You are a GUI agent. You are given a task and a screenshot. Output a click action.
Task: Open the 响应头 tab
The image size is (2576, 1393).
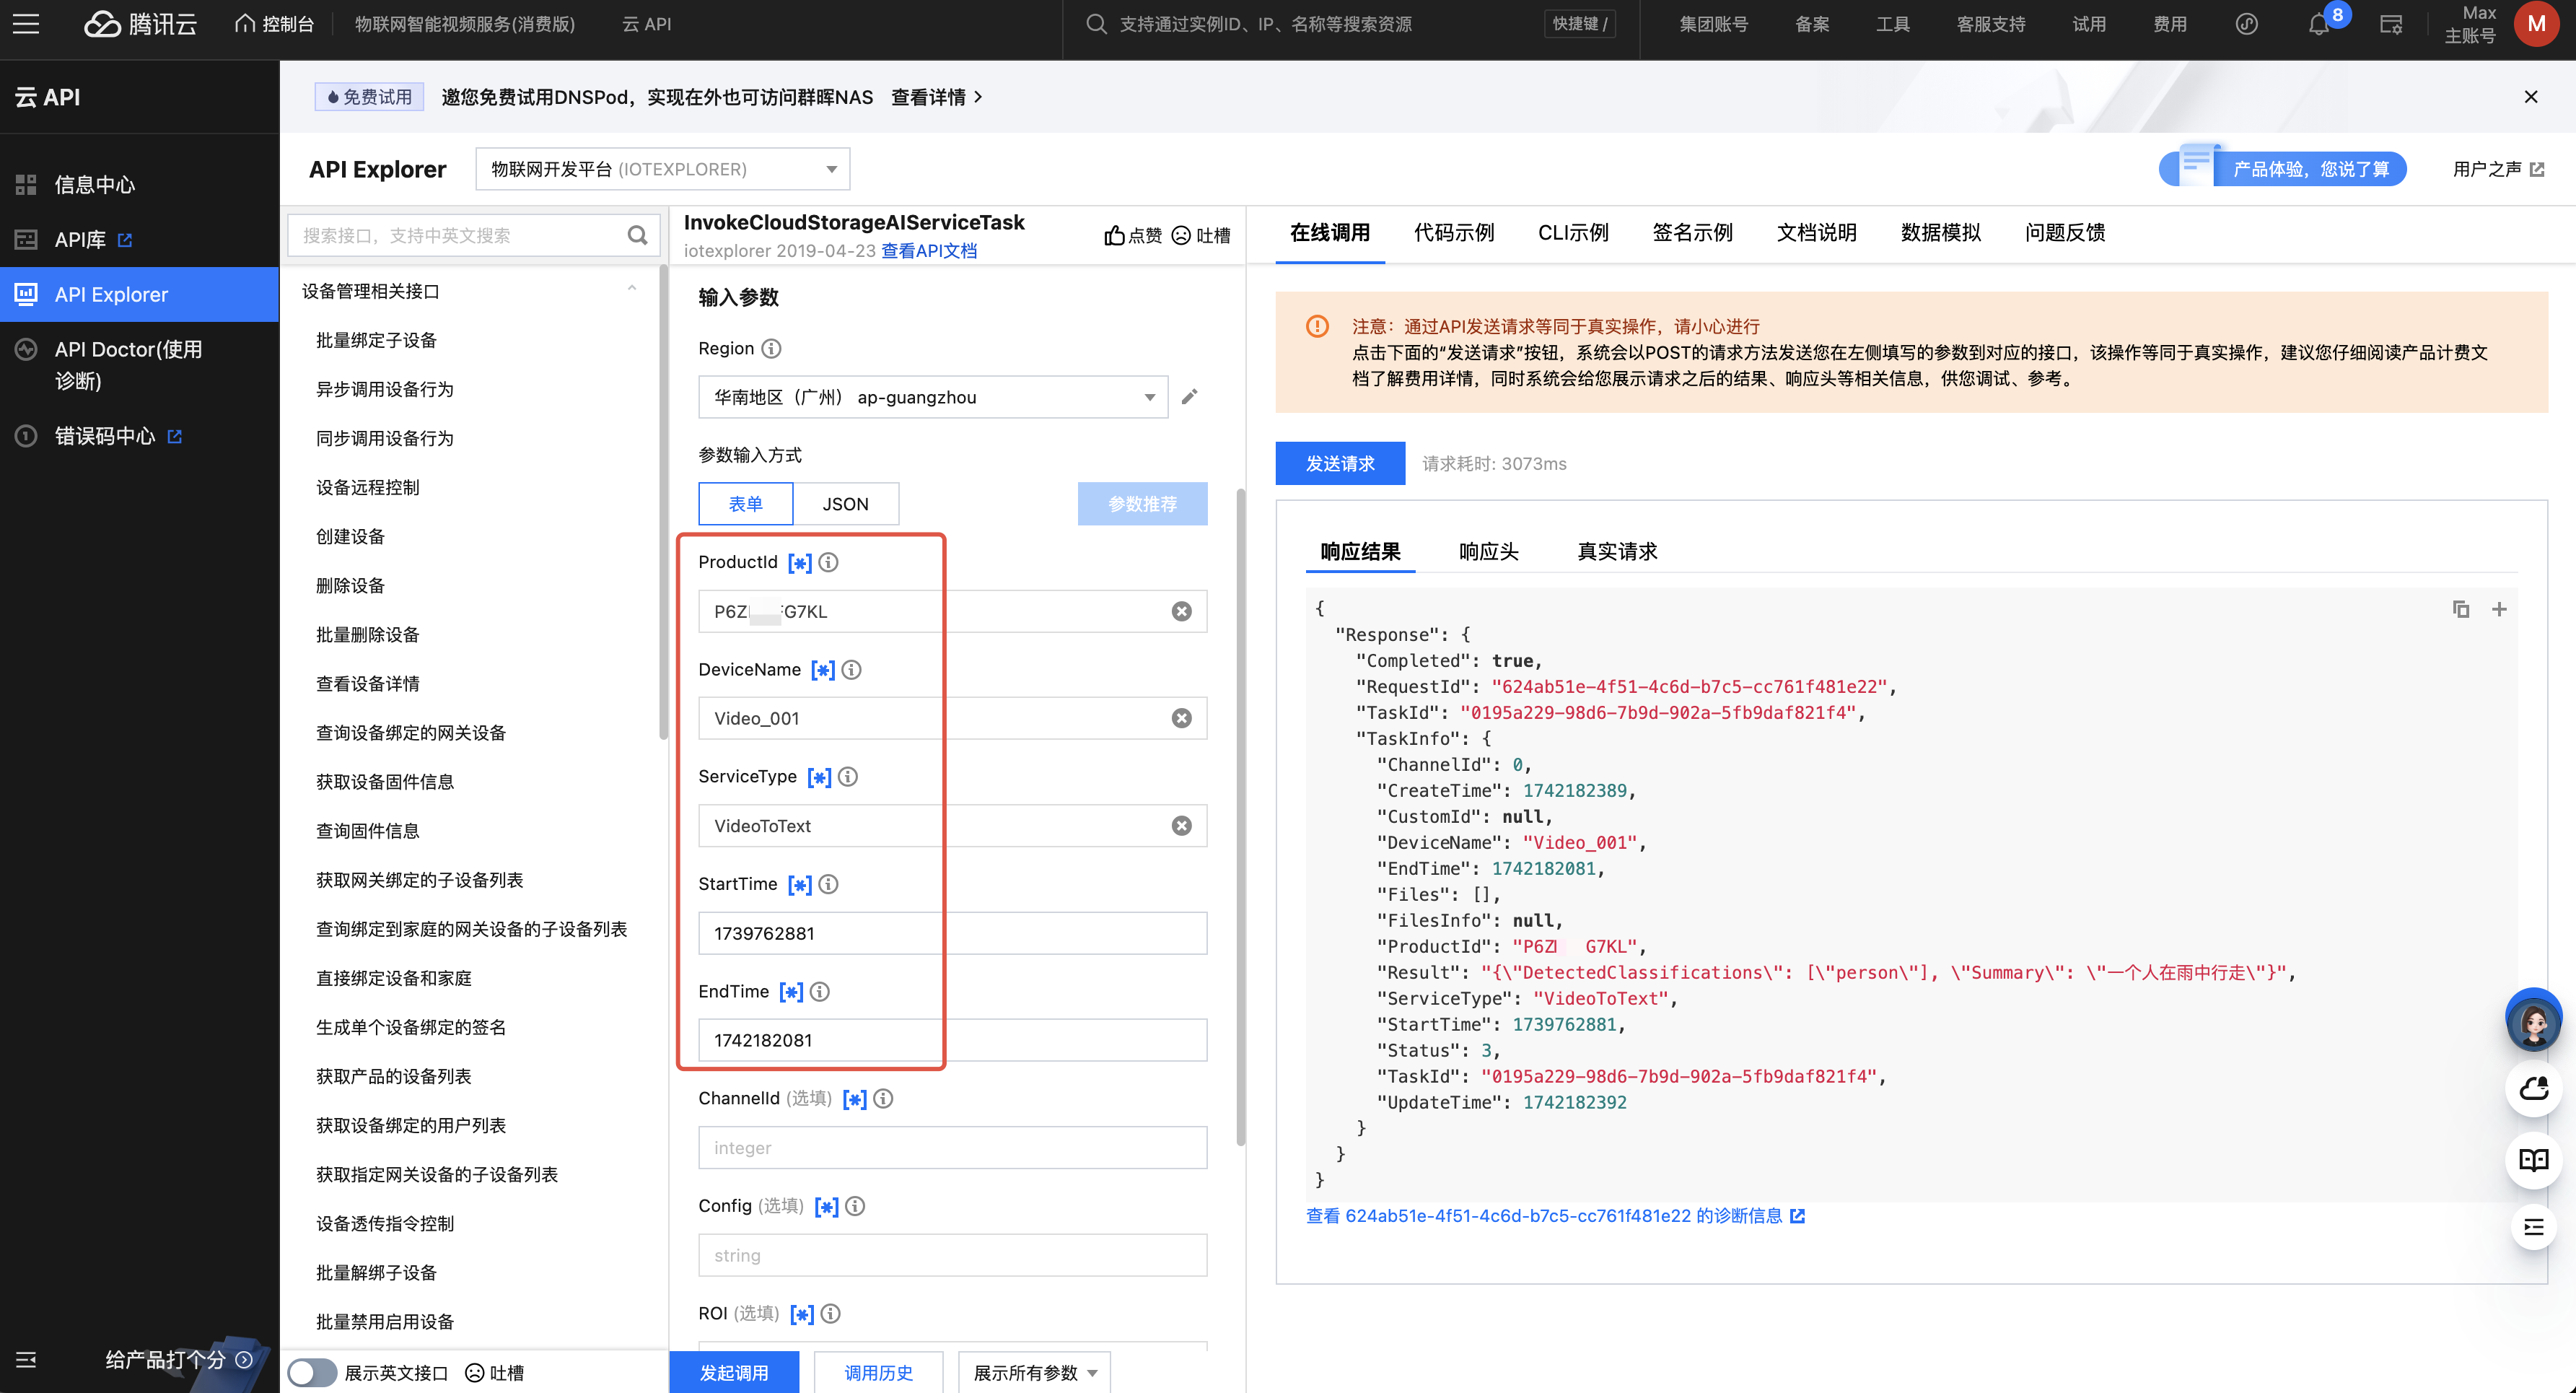tap(1488, 552)
